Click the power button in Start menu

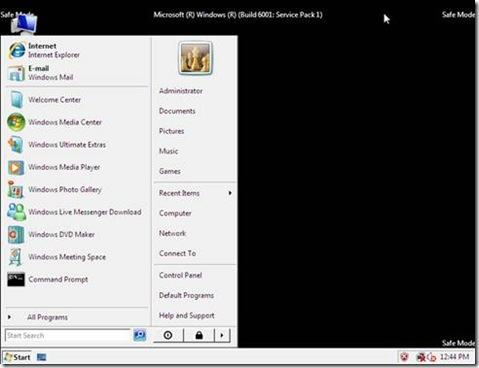[168, 335]
